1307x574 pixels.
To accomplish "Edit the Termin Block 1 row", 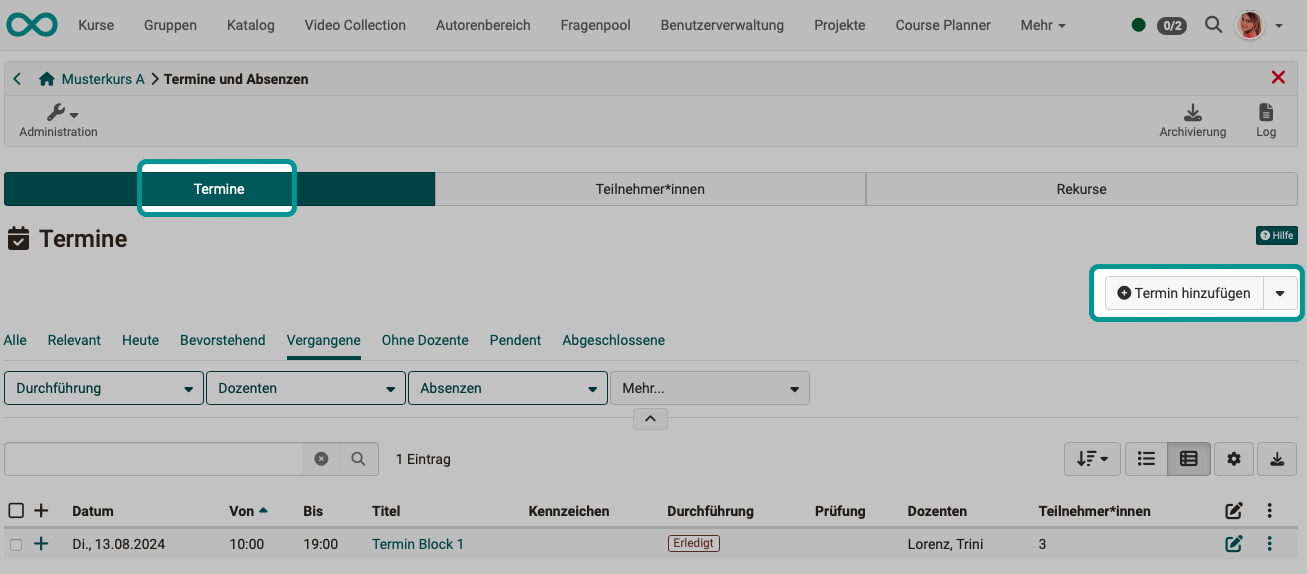I will (x=1234, y=544).
